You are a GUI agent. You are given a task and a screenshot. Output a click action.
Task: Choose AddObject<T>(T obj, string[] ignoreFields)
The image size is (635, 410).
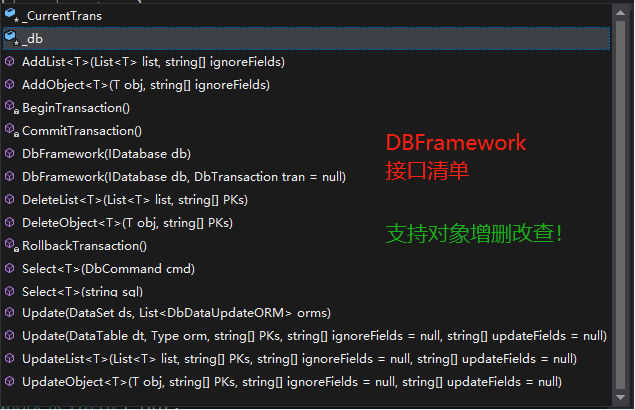[146, 85]
